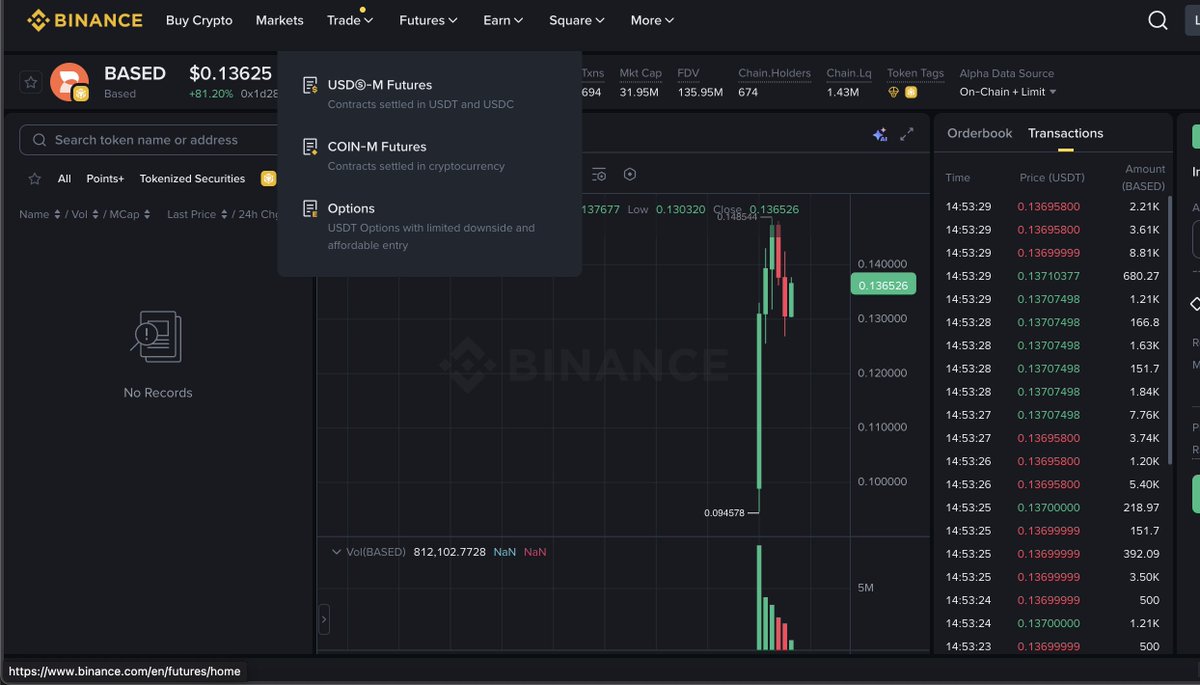
Task: Click the USDⓈ-M Futures contract icon
Action: [x=310, y=86]
